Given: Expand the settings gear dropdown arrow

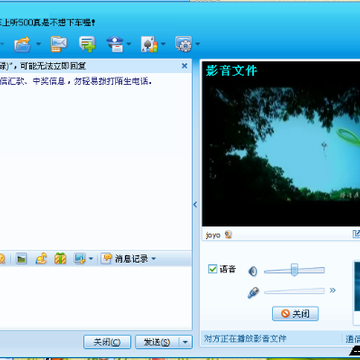Looking at the screenshot, I should (198, 44).
